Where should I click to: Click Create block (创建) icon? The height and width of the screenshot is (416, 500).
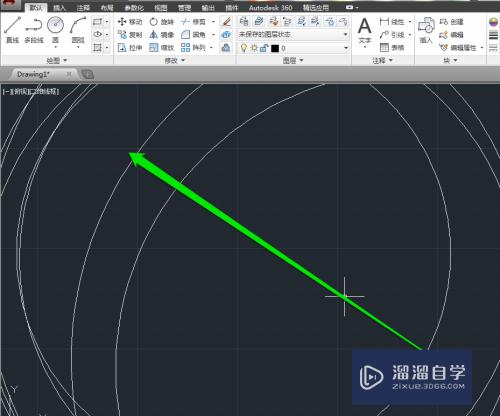click(452, 22)
